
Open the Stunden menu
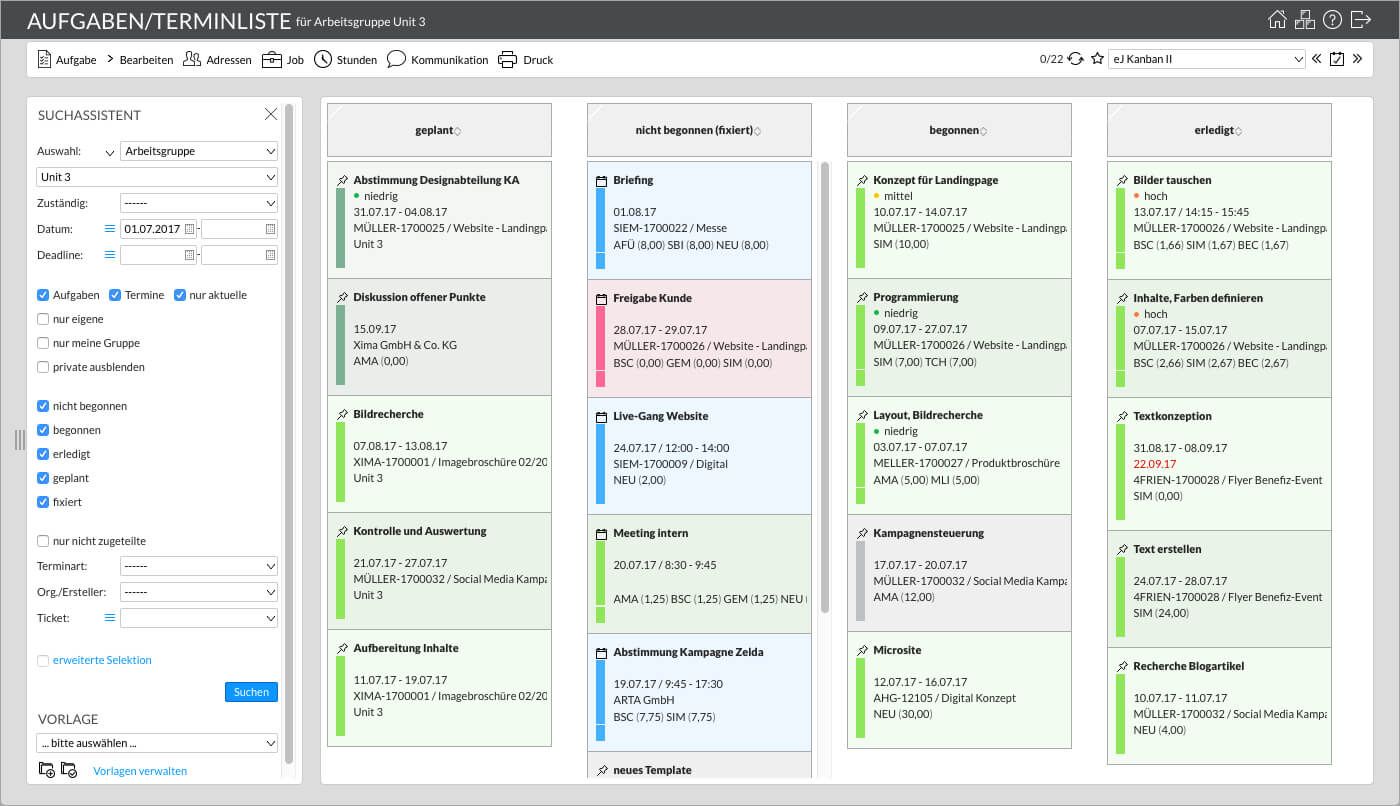tap(345, 60)
